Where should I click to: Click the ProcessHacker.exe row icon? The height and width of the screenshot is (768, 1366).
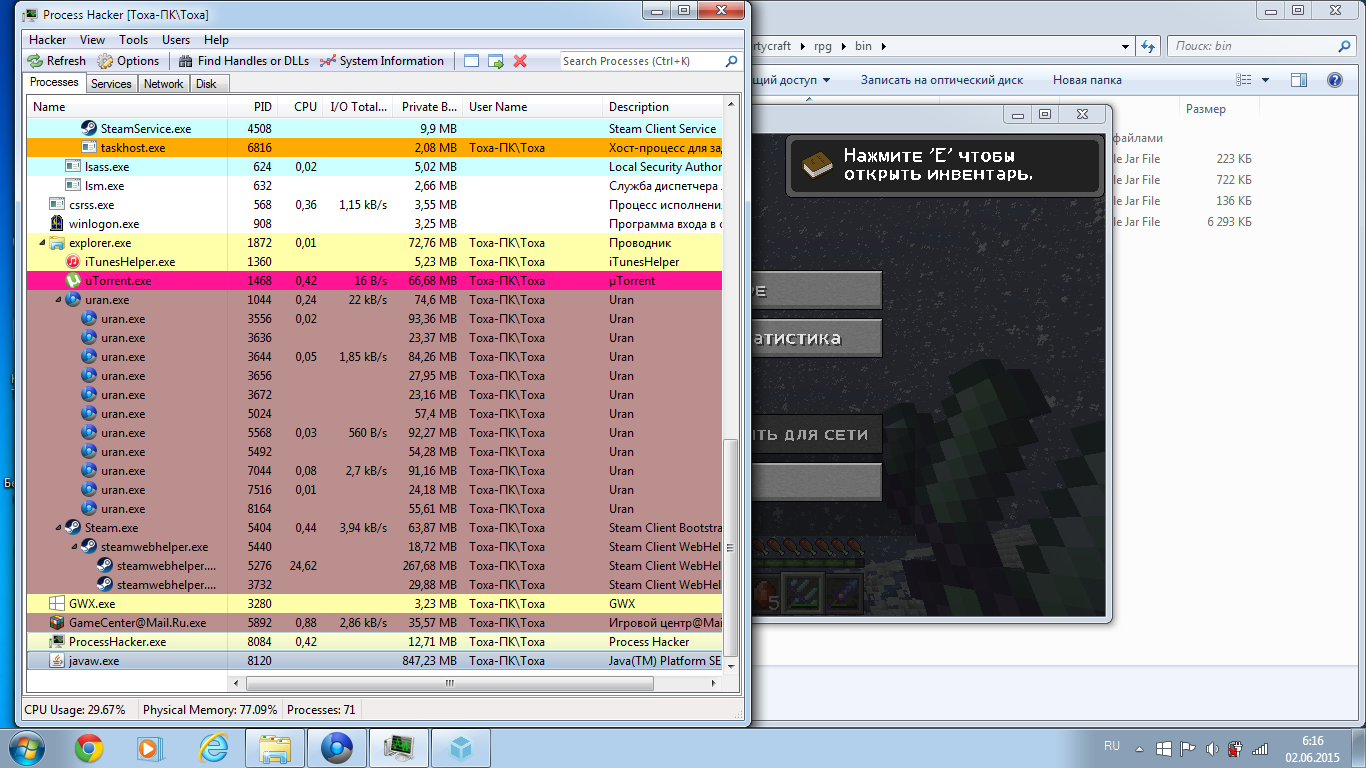coord(57,642)
